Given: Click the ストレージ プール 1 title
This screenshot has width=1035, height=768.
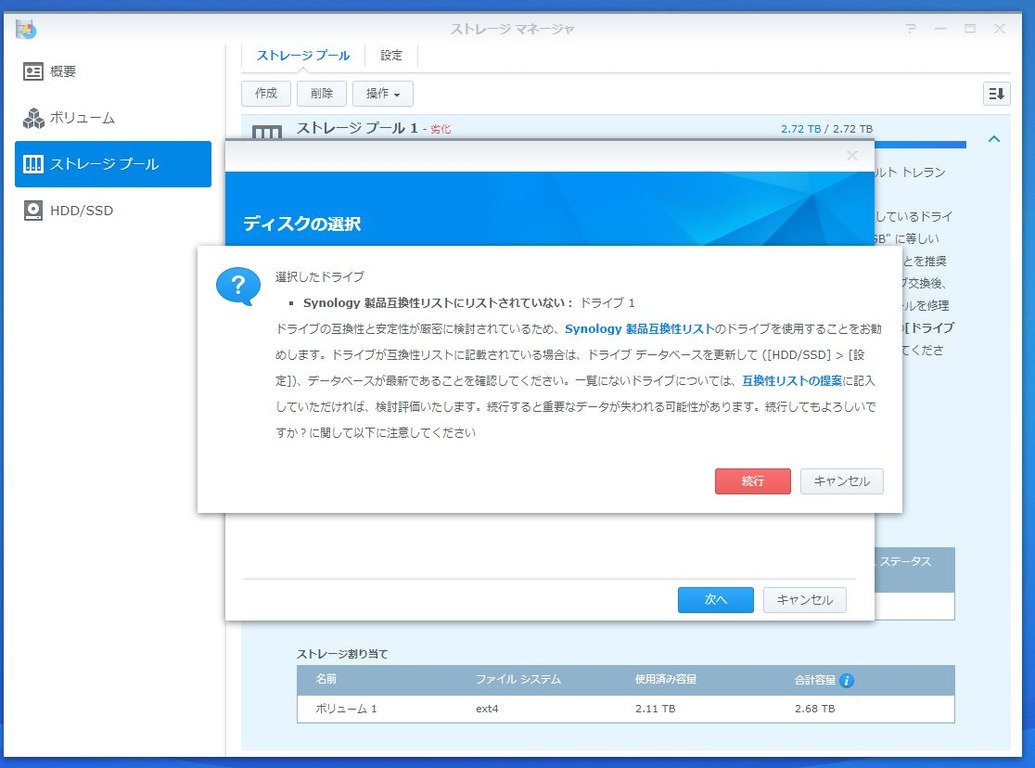Looking at the screenshot, I should pos(357,128).
